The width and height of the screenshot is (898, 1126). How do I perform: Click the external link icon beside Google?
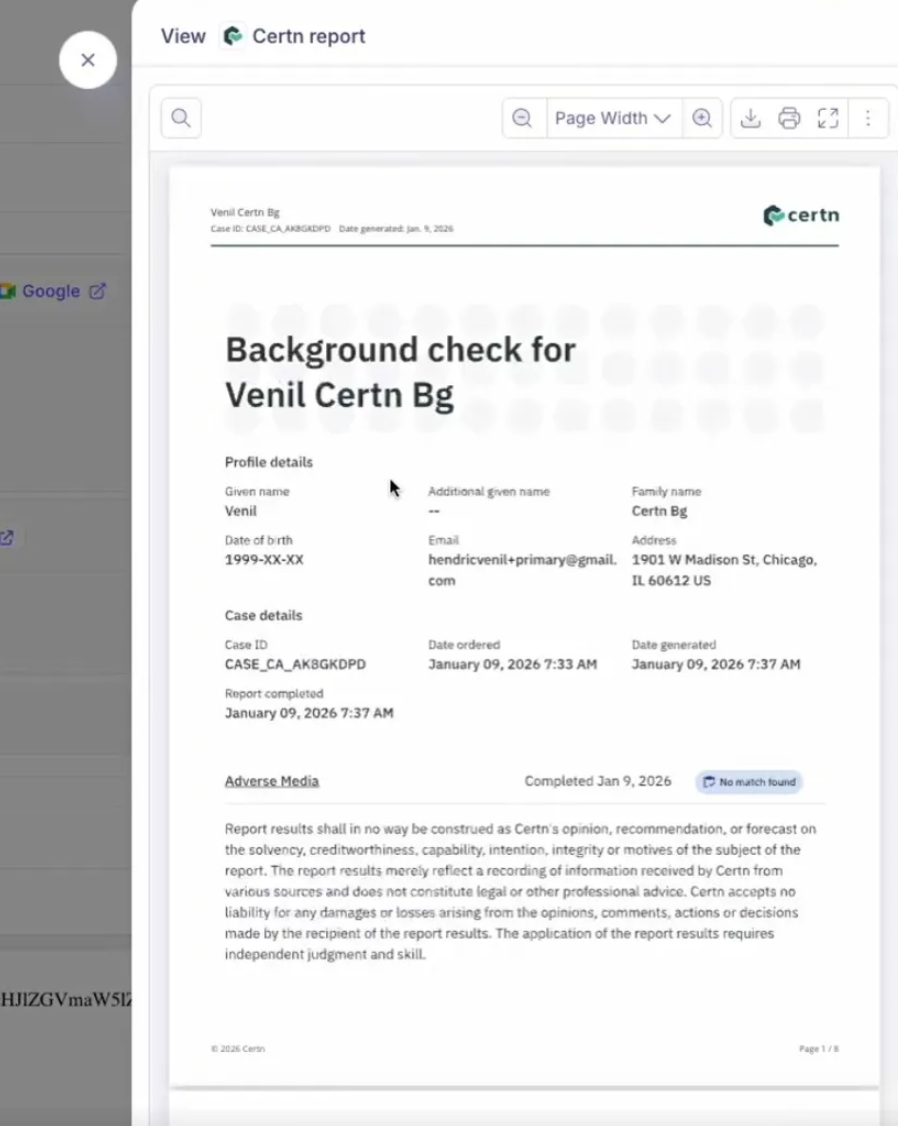click(98, 291)
